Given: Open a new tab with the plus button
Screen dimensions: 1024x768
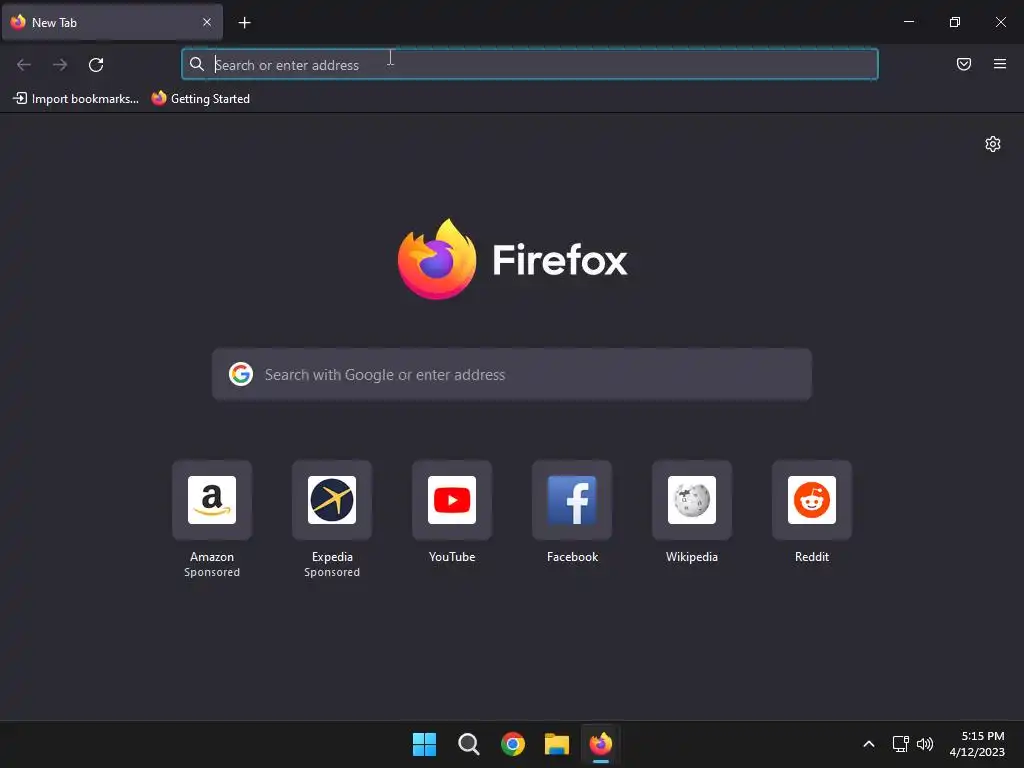Looking at the screenshot, I should coord(244,23).
